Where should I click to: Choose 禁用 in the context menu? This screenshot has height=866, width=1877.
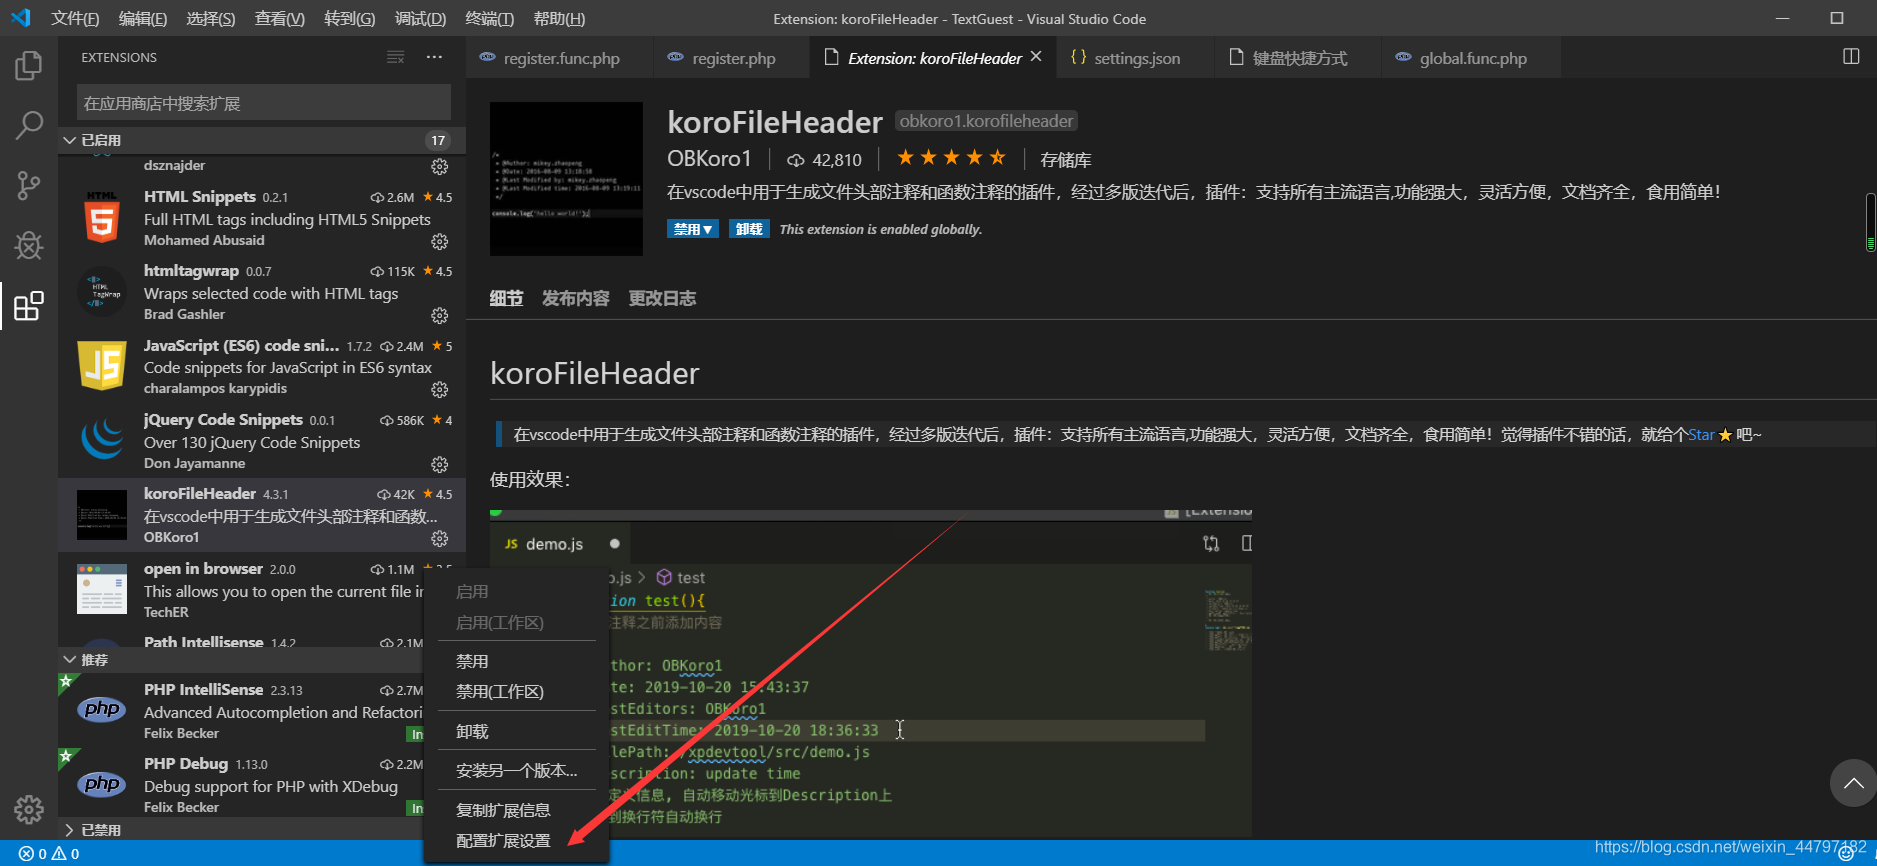coord(517,661)
